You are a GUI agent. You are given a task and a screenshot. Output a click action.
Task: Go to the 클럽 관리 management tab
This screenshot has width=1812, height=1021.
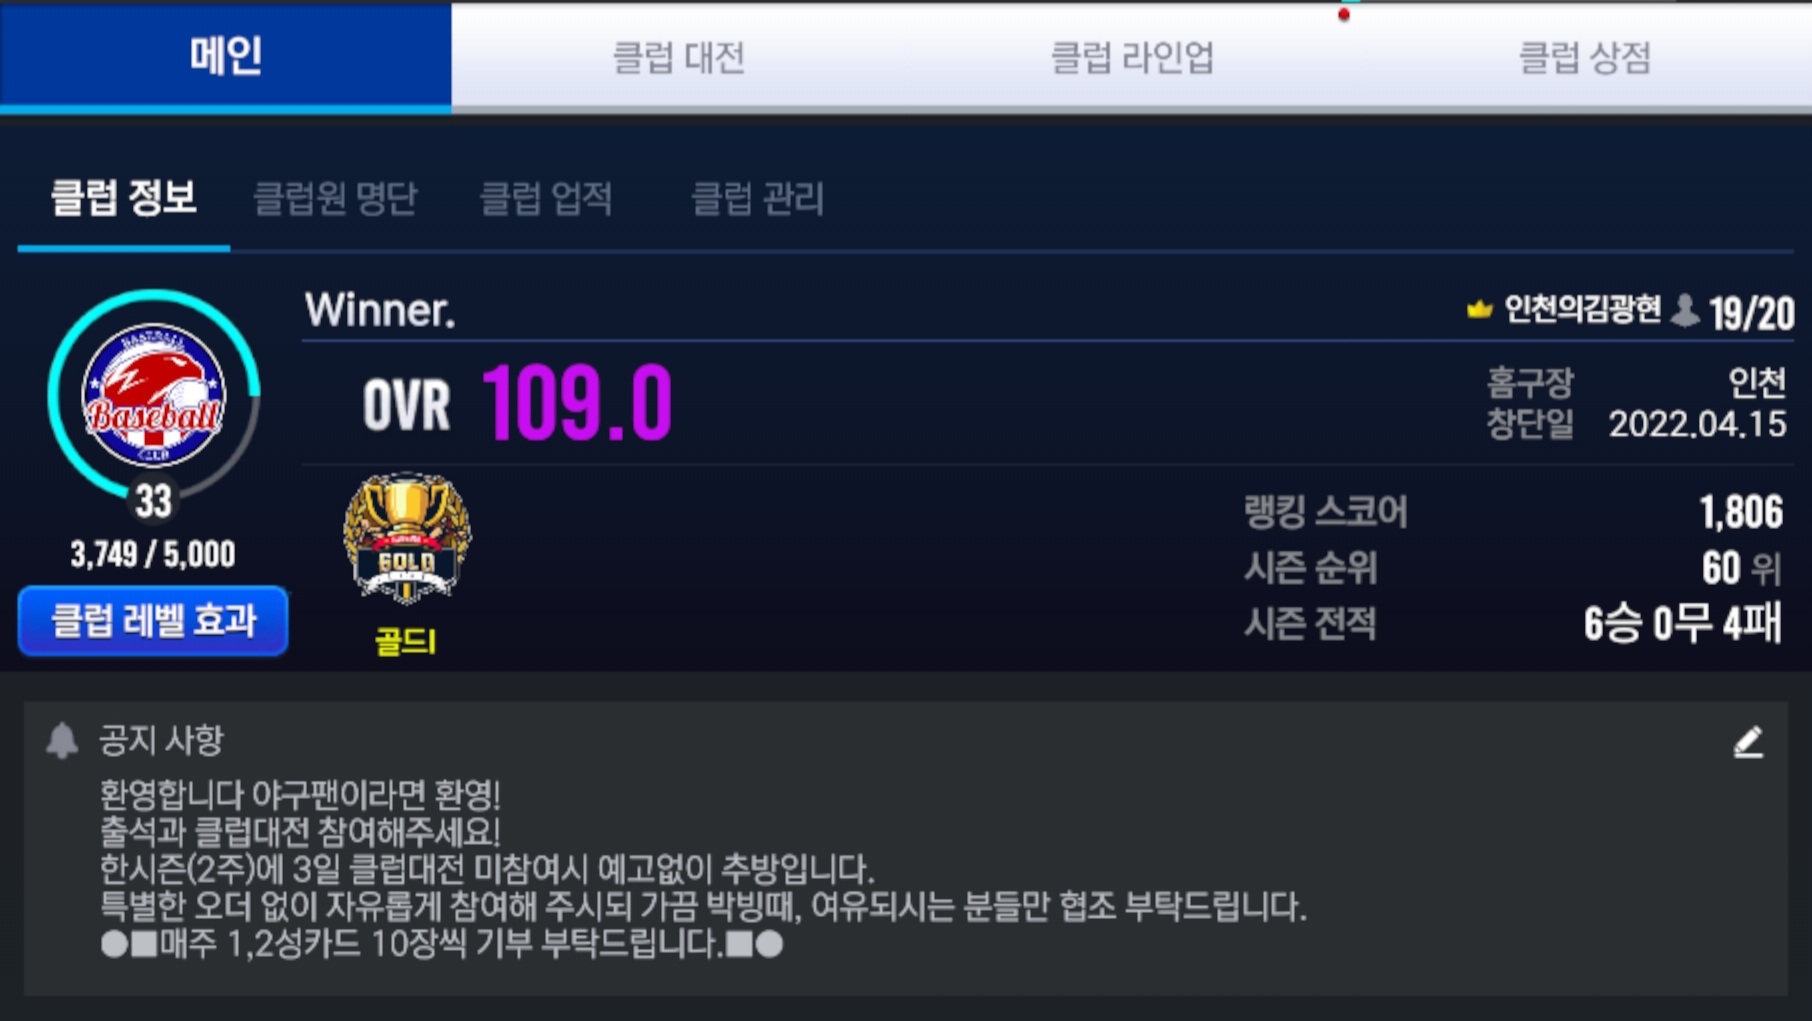click(757, 198)
